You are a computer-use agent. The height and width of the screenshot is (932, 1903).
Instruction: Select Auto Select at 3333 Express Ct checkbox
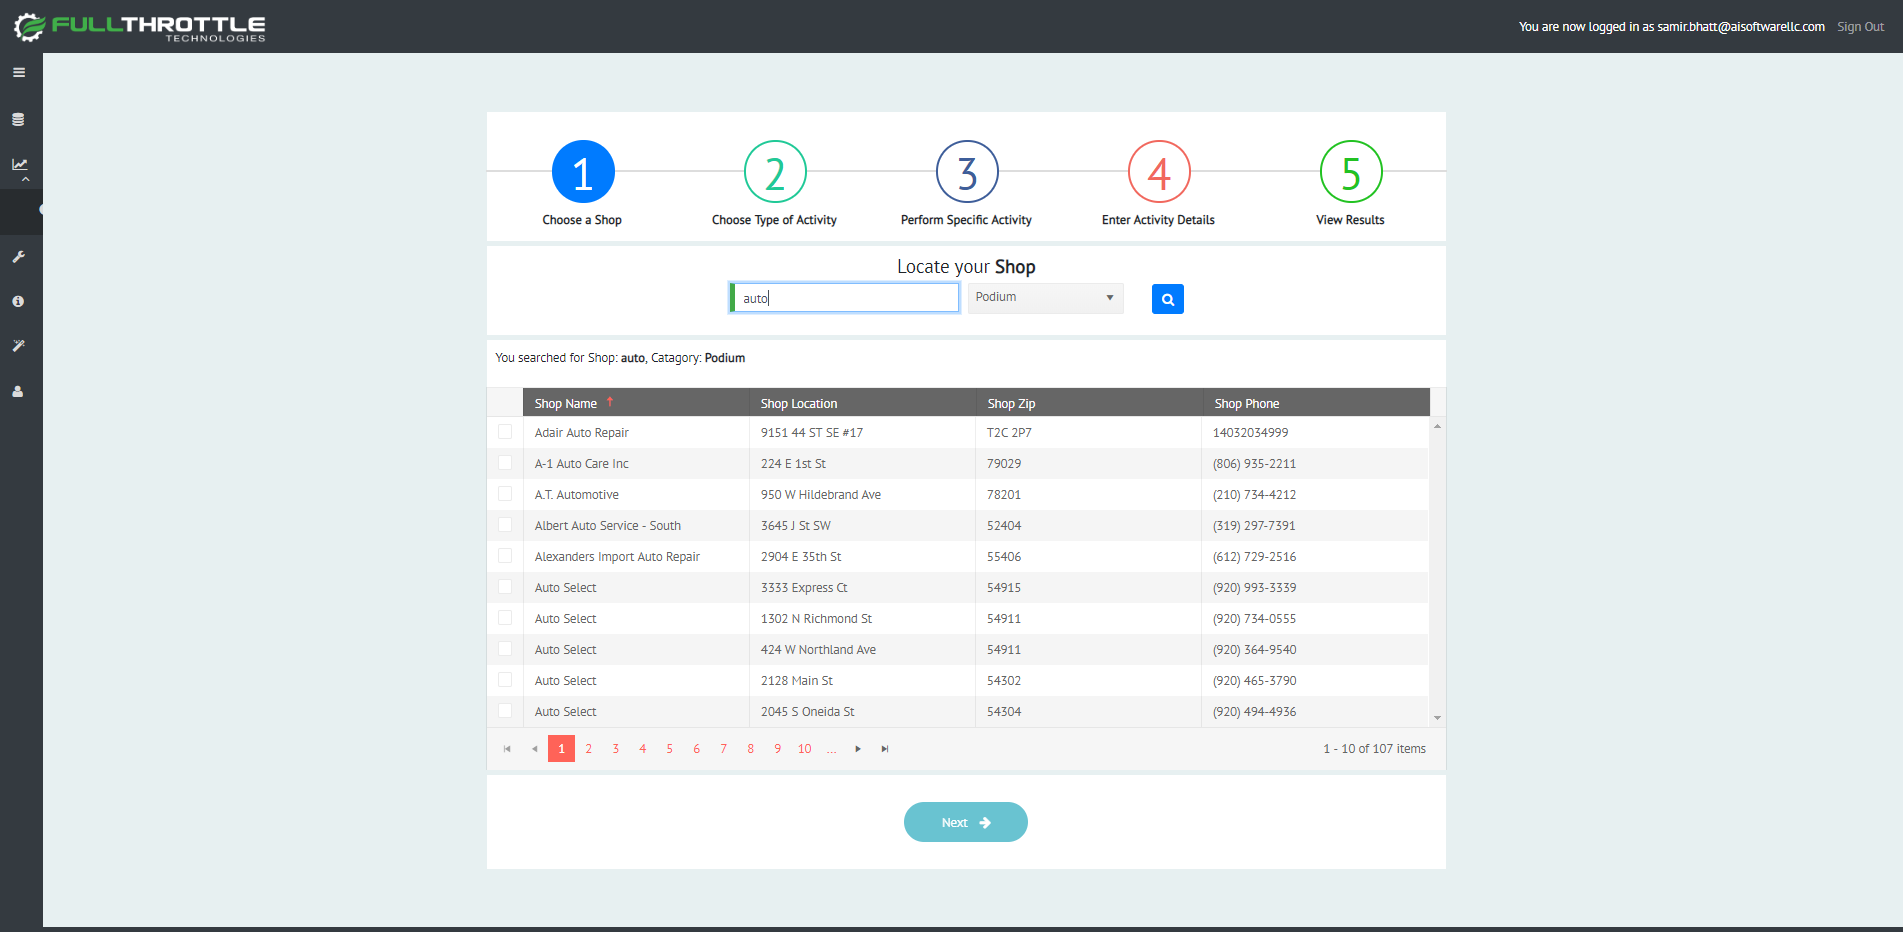(x=505, y=587)
